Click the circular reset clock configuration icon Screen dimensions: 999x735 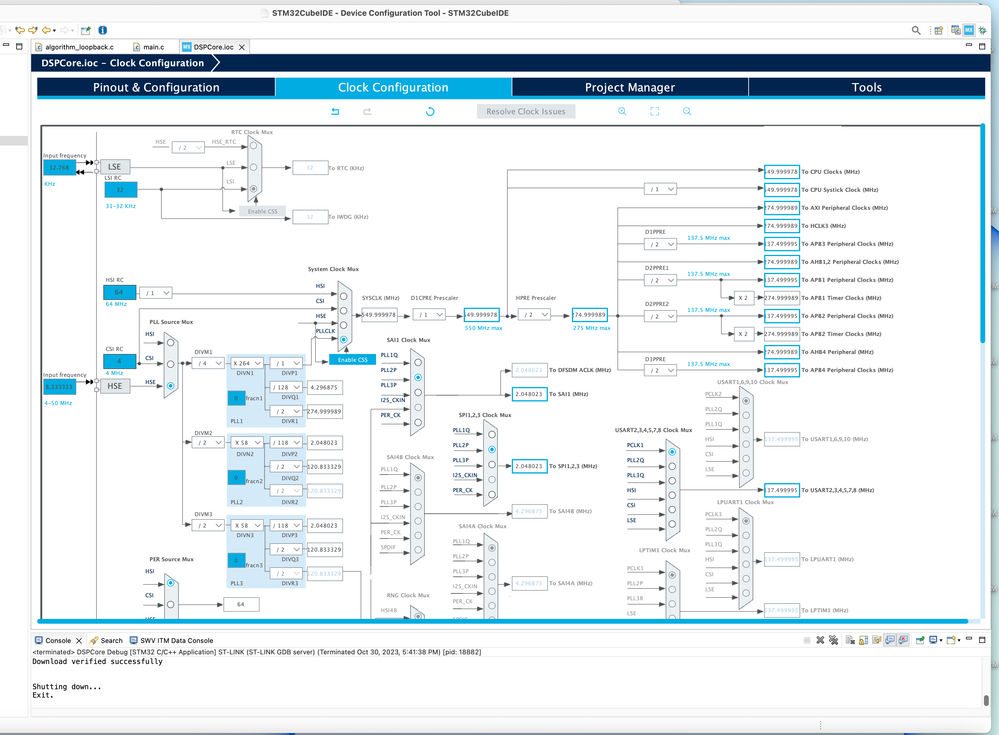430,111
